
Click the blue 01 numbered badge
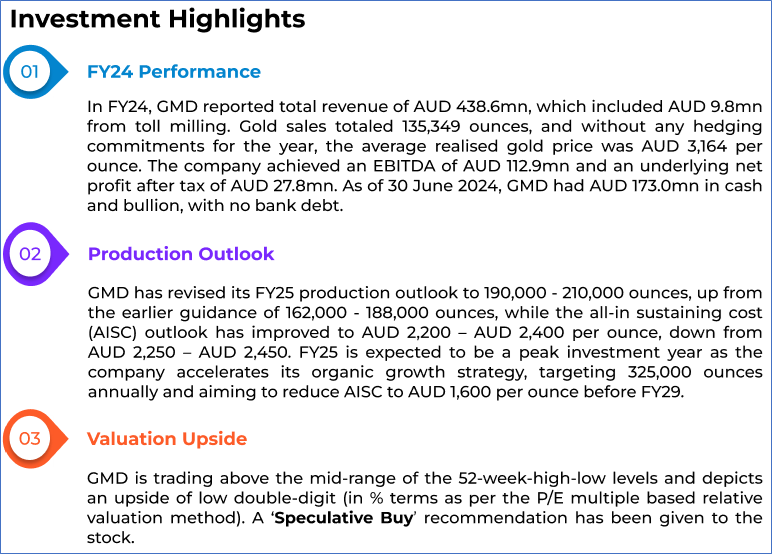(x=35, y=72)
